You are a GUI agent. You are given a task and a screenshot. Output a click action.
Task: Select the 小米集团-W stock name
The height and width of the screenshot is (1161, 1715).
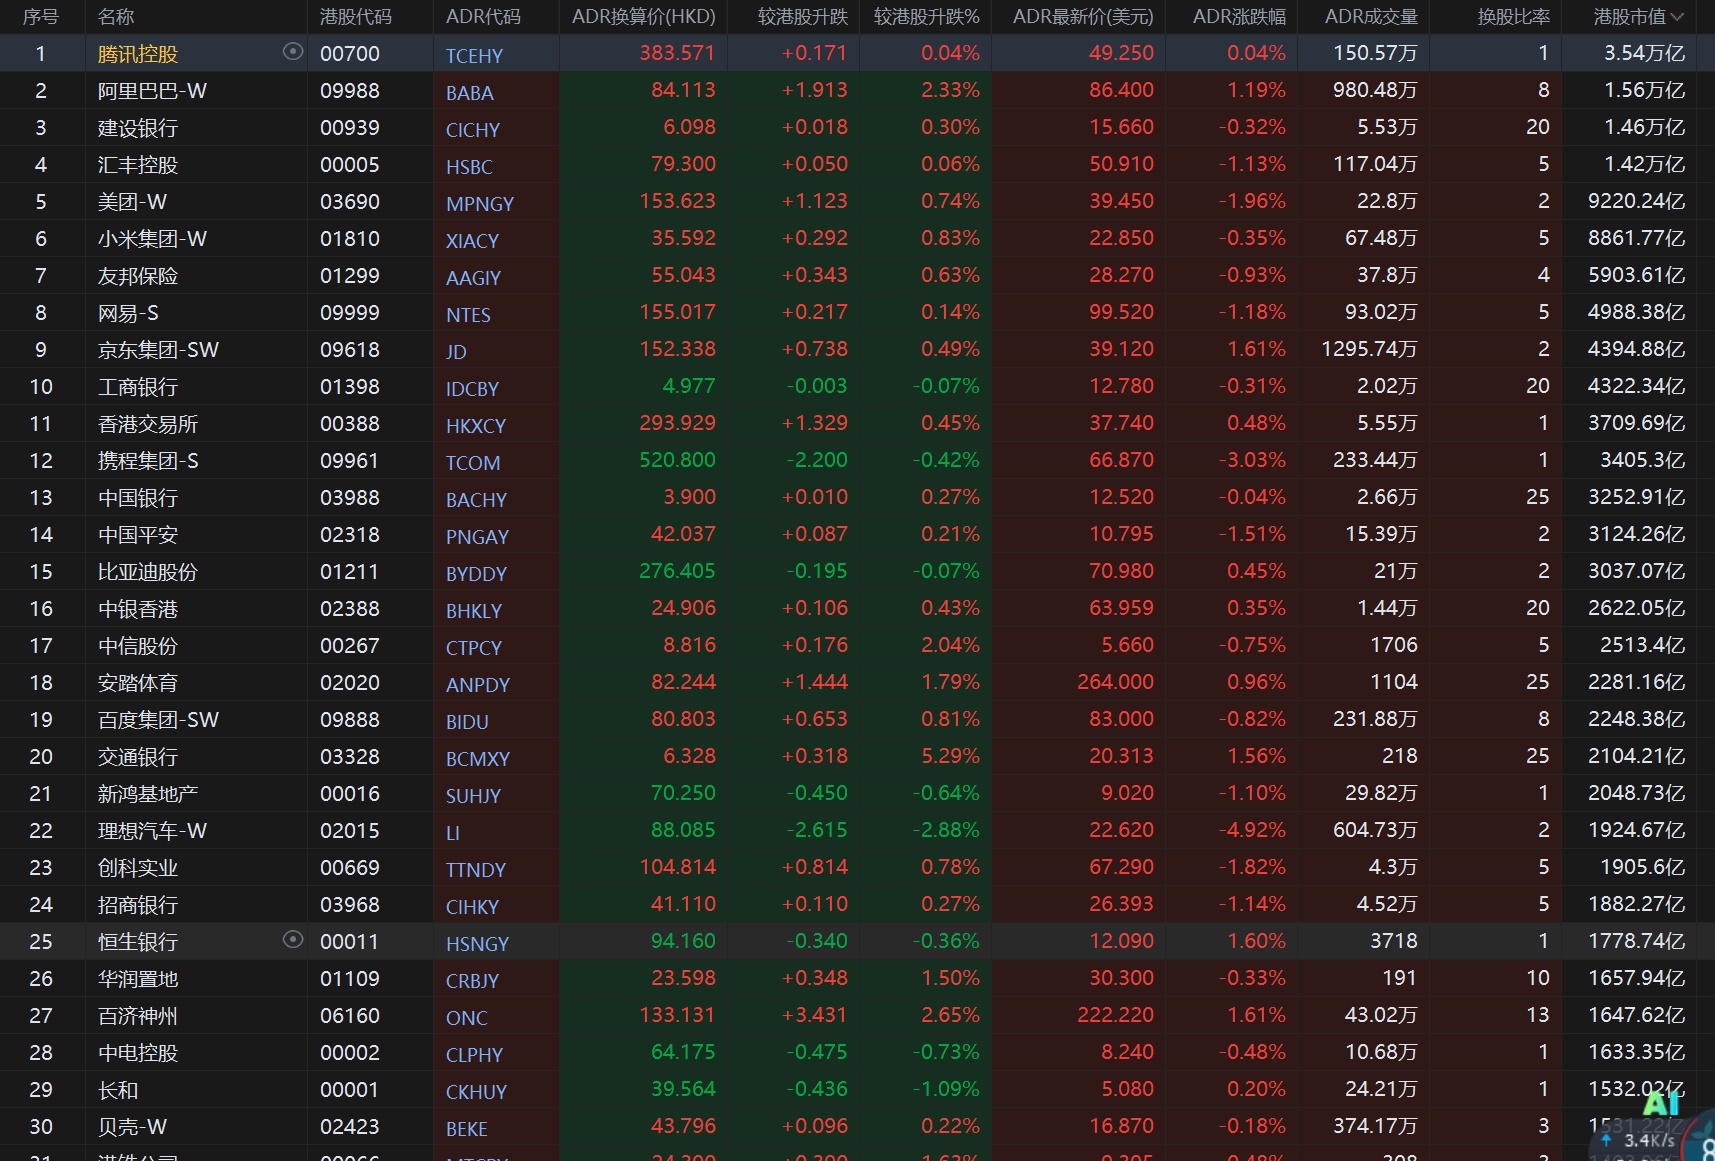pos(152,239)
